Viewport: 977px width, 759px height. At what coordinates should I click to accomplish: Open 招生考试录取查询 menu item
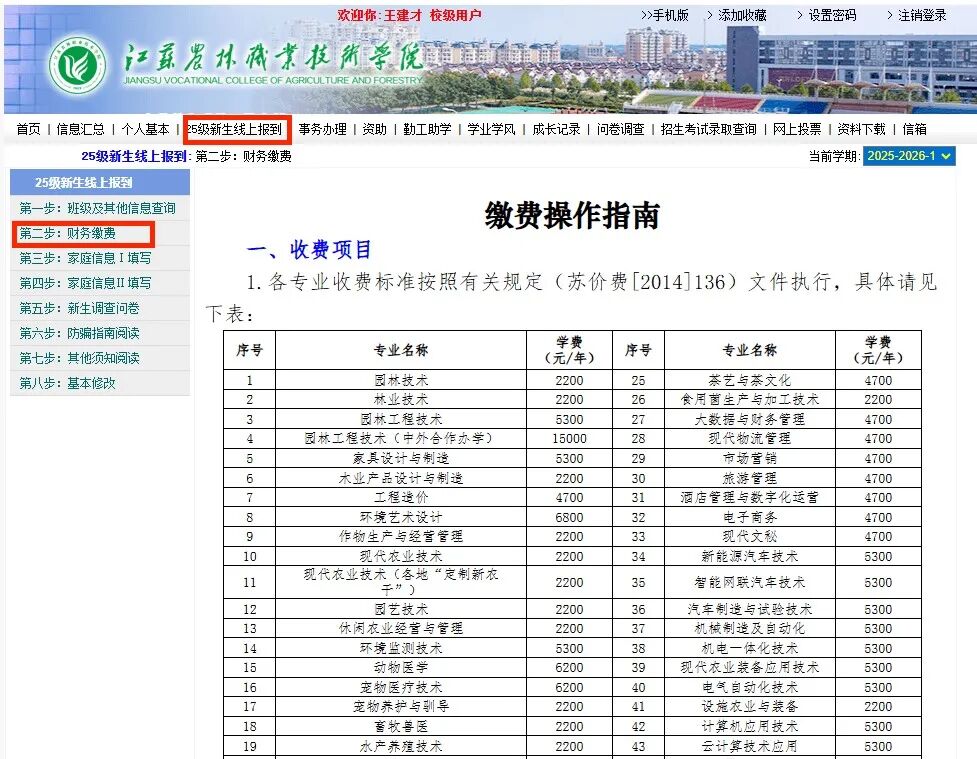[709, 129]
